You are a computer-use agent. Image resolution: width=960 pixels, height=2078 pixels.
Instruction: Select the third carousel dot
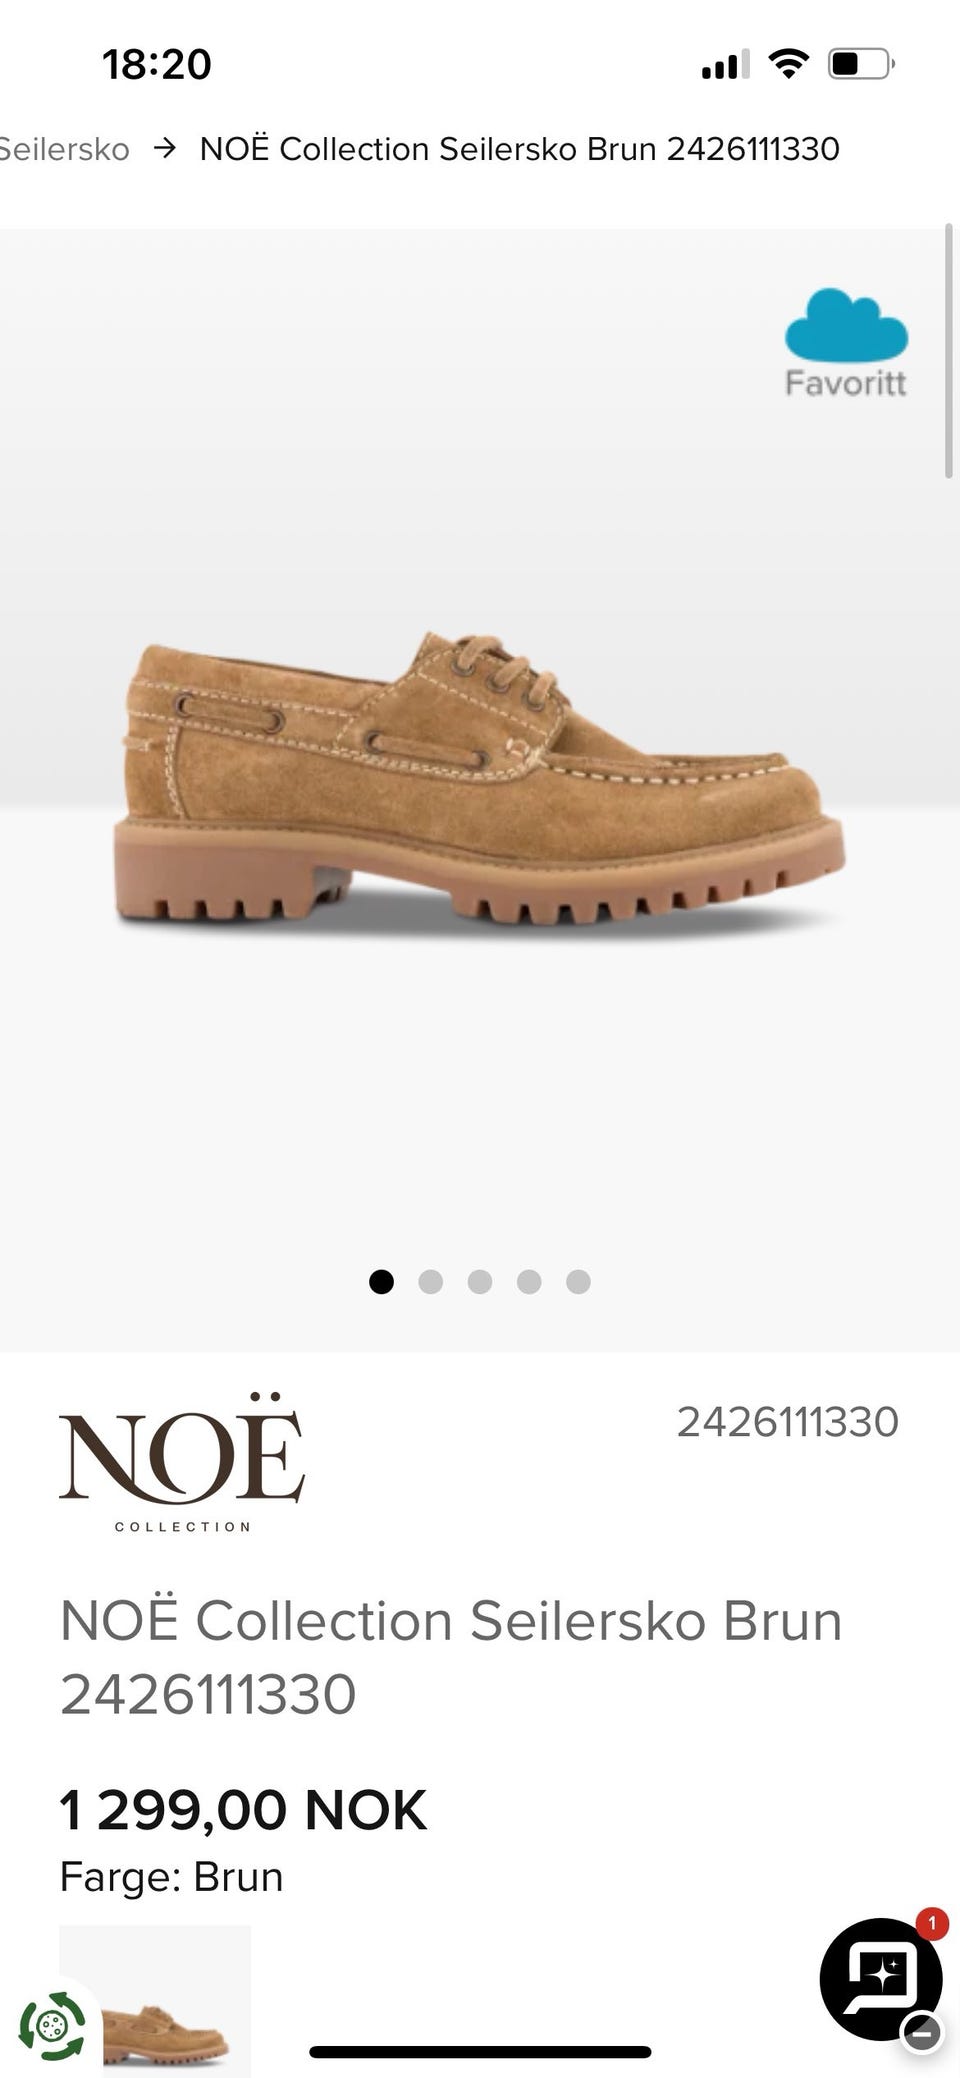pos(480,1281)
